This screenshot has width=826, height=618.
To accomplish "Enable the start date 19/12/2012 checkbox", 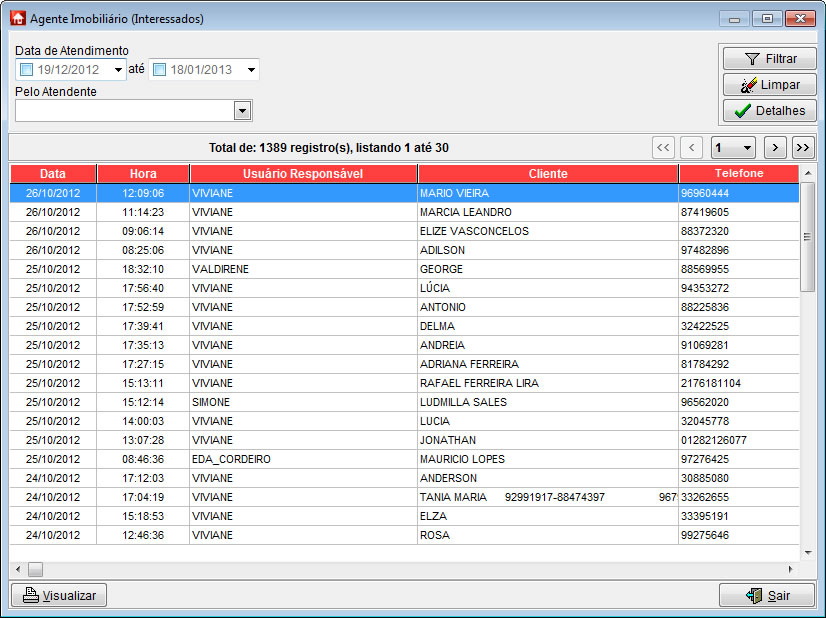I will [x=26, y=70].
